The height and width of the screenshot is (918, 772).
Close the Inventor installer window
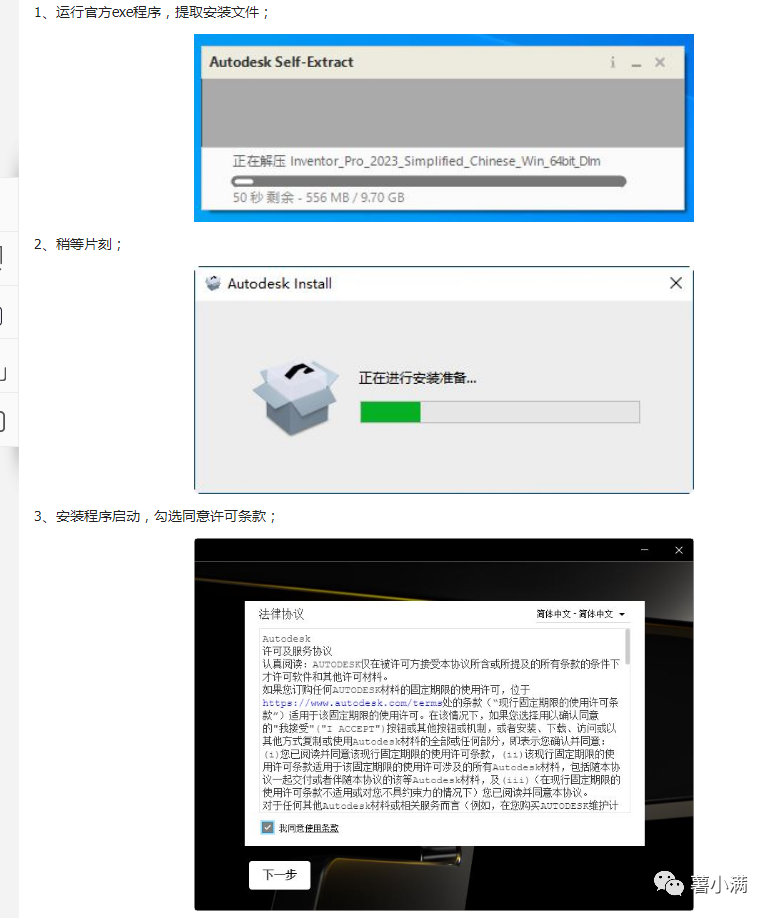pos(678,550)
